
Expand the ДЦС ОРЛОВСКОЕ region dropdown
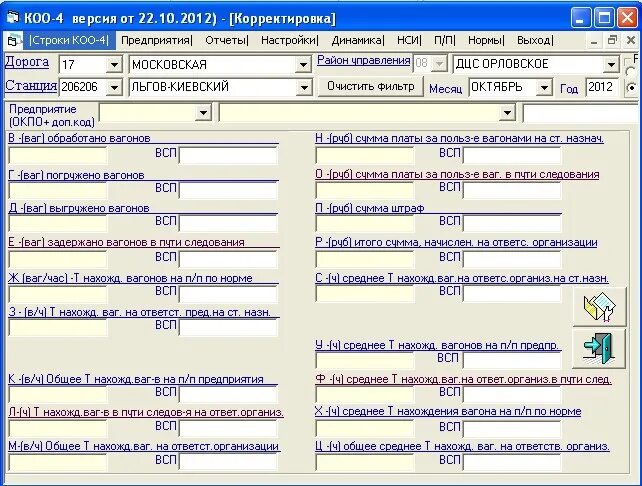tap(611, 64)
